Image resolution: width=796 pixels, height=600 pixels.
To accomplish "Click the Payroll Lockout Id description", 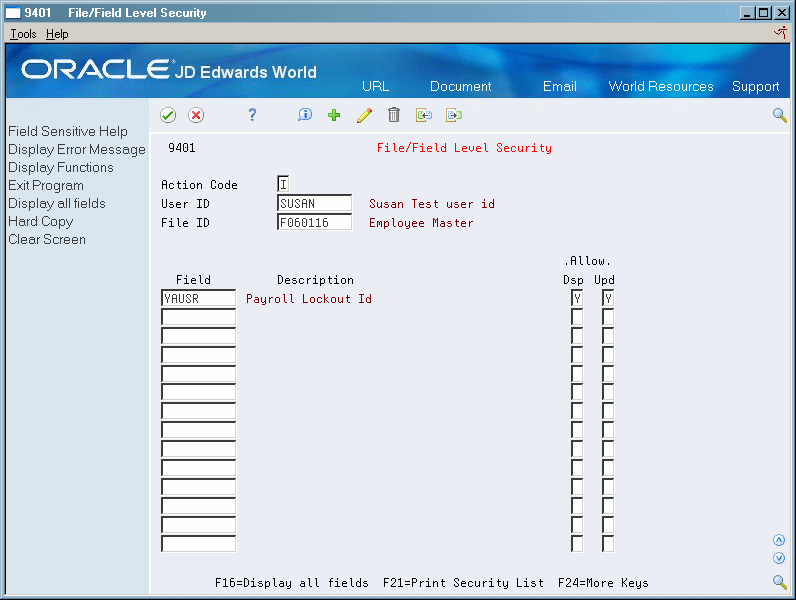I will [x=309, y=298].
